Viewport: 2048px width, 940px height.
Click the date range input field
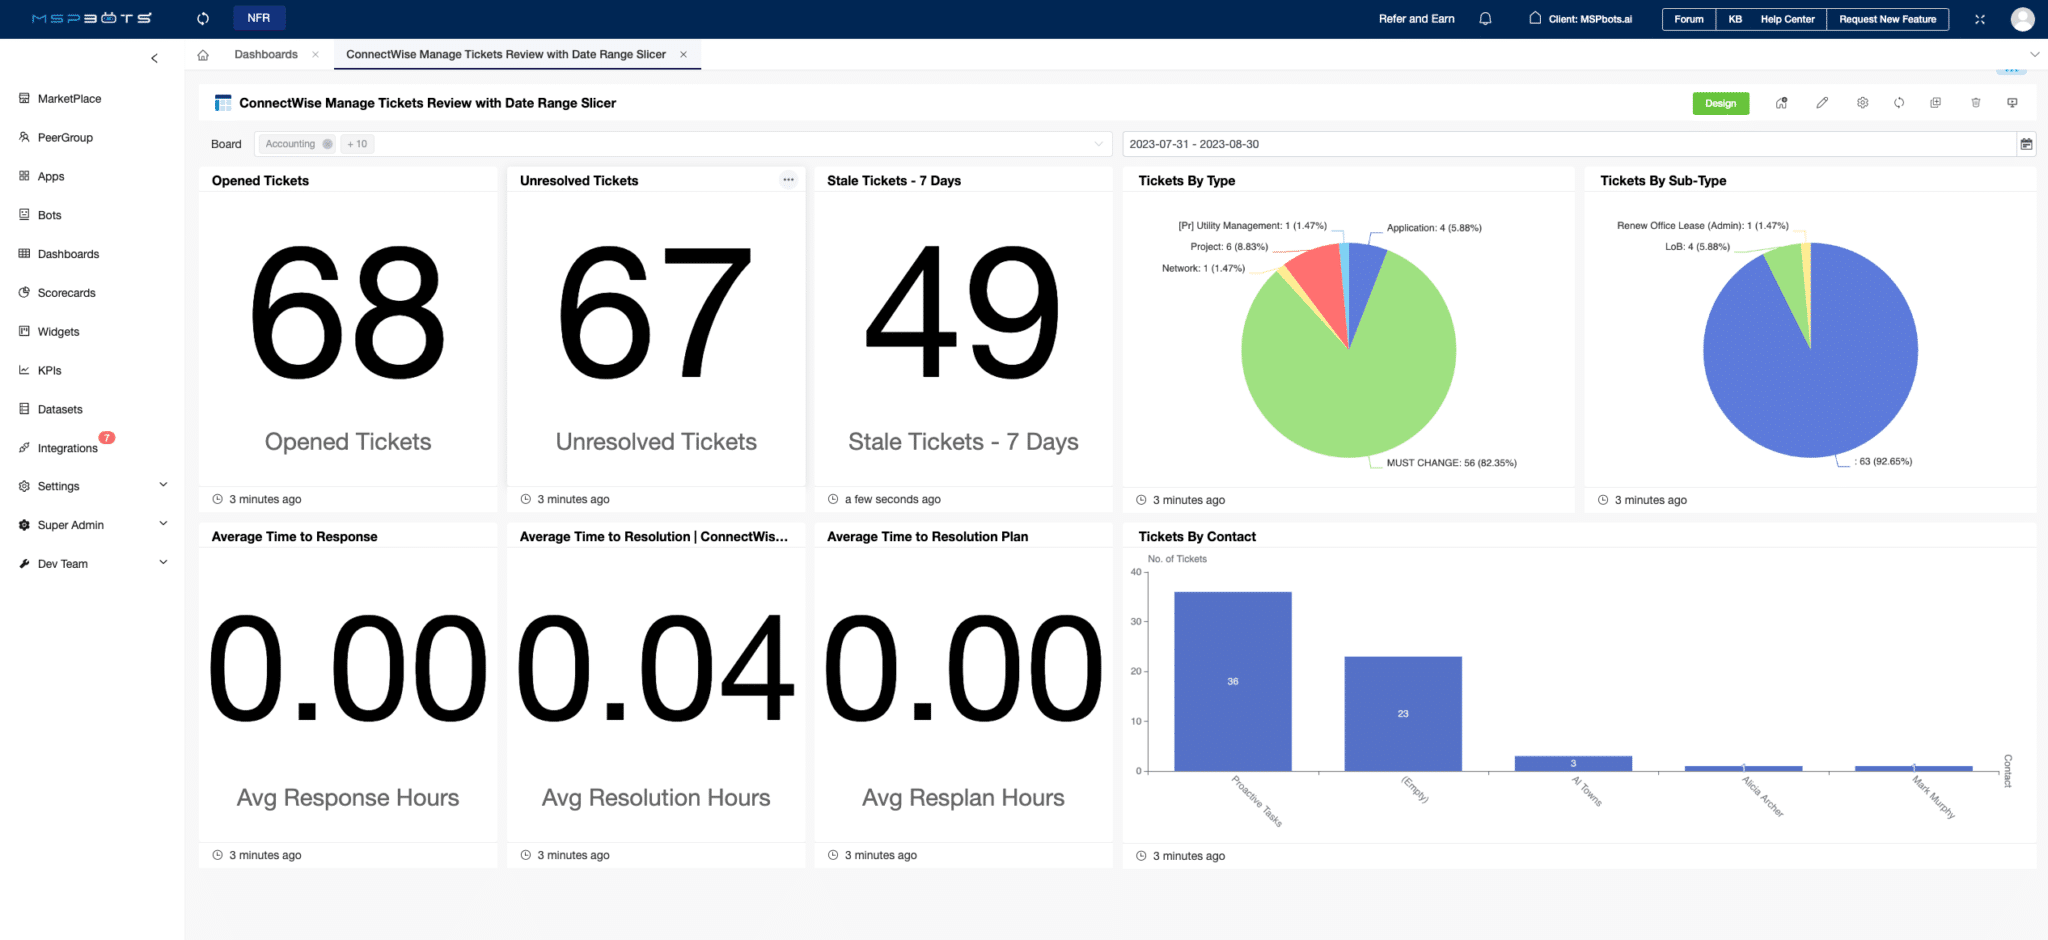(x=1568, y=144)
